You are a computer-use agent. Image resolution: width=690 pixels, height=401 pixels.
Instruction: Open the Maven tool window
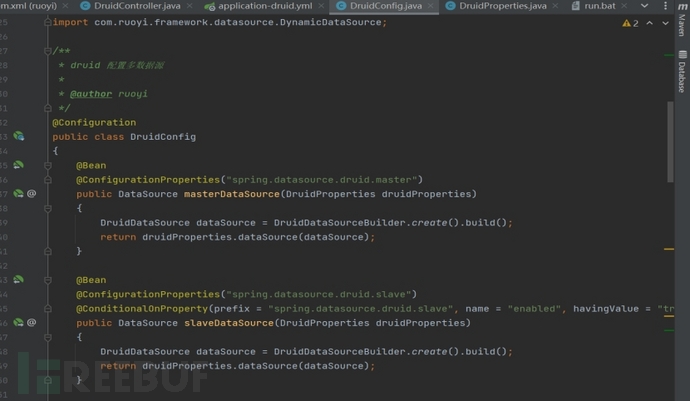coord(682,21)
